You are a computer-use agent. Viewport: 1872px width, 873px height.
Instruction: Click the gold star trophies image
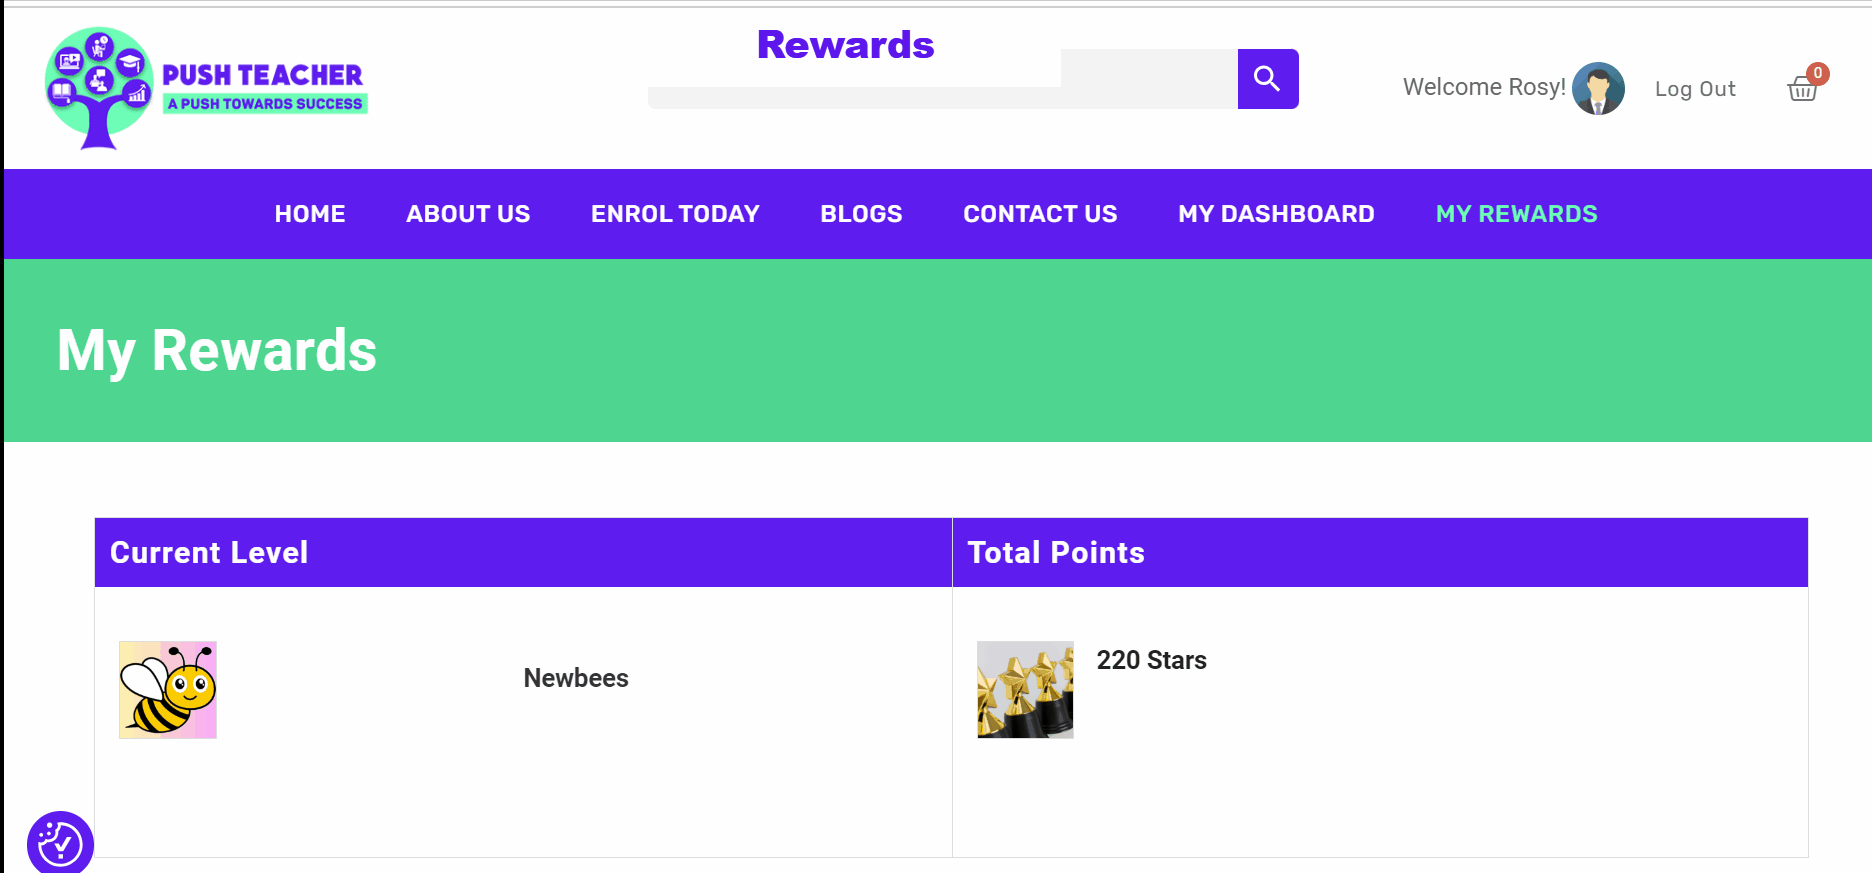point(1025,690)
